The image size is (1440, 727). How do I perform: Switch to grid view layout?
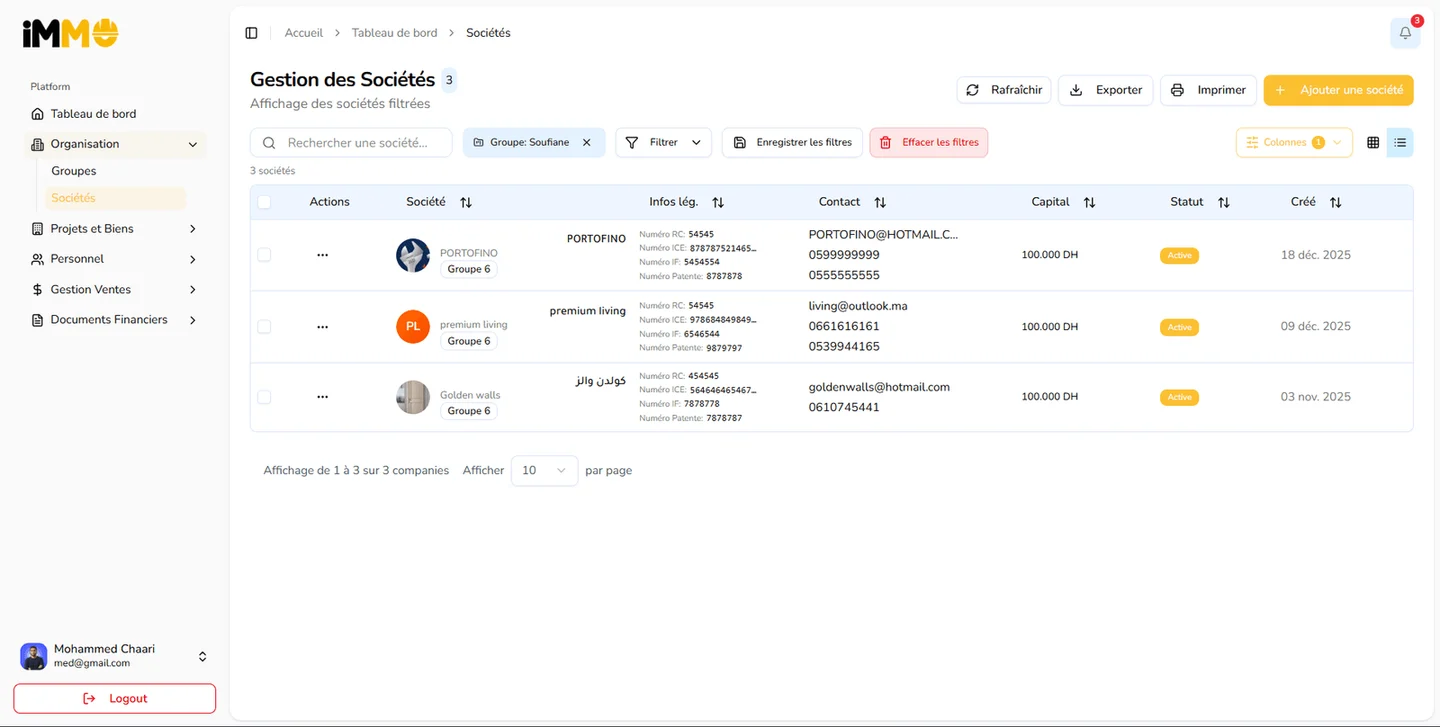pos(1373,143)
